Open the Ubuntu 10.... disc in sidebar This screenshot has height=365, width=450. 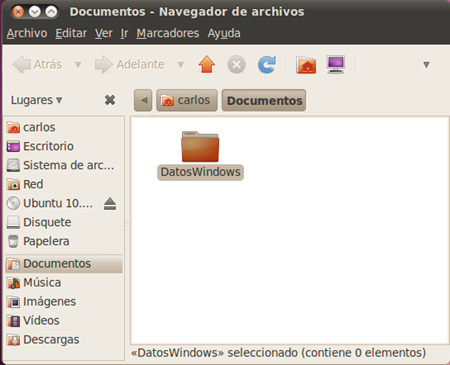pos(50,203)
